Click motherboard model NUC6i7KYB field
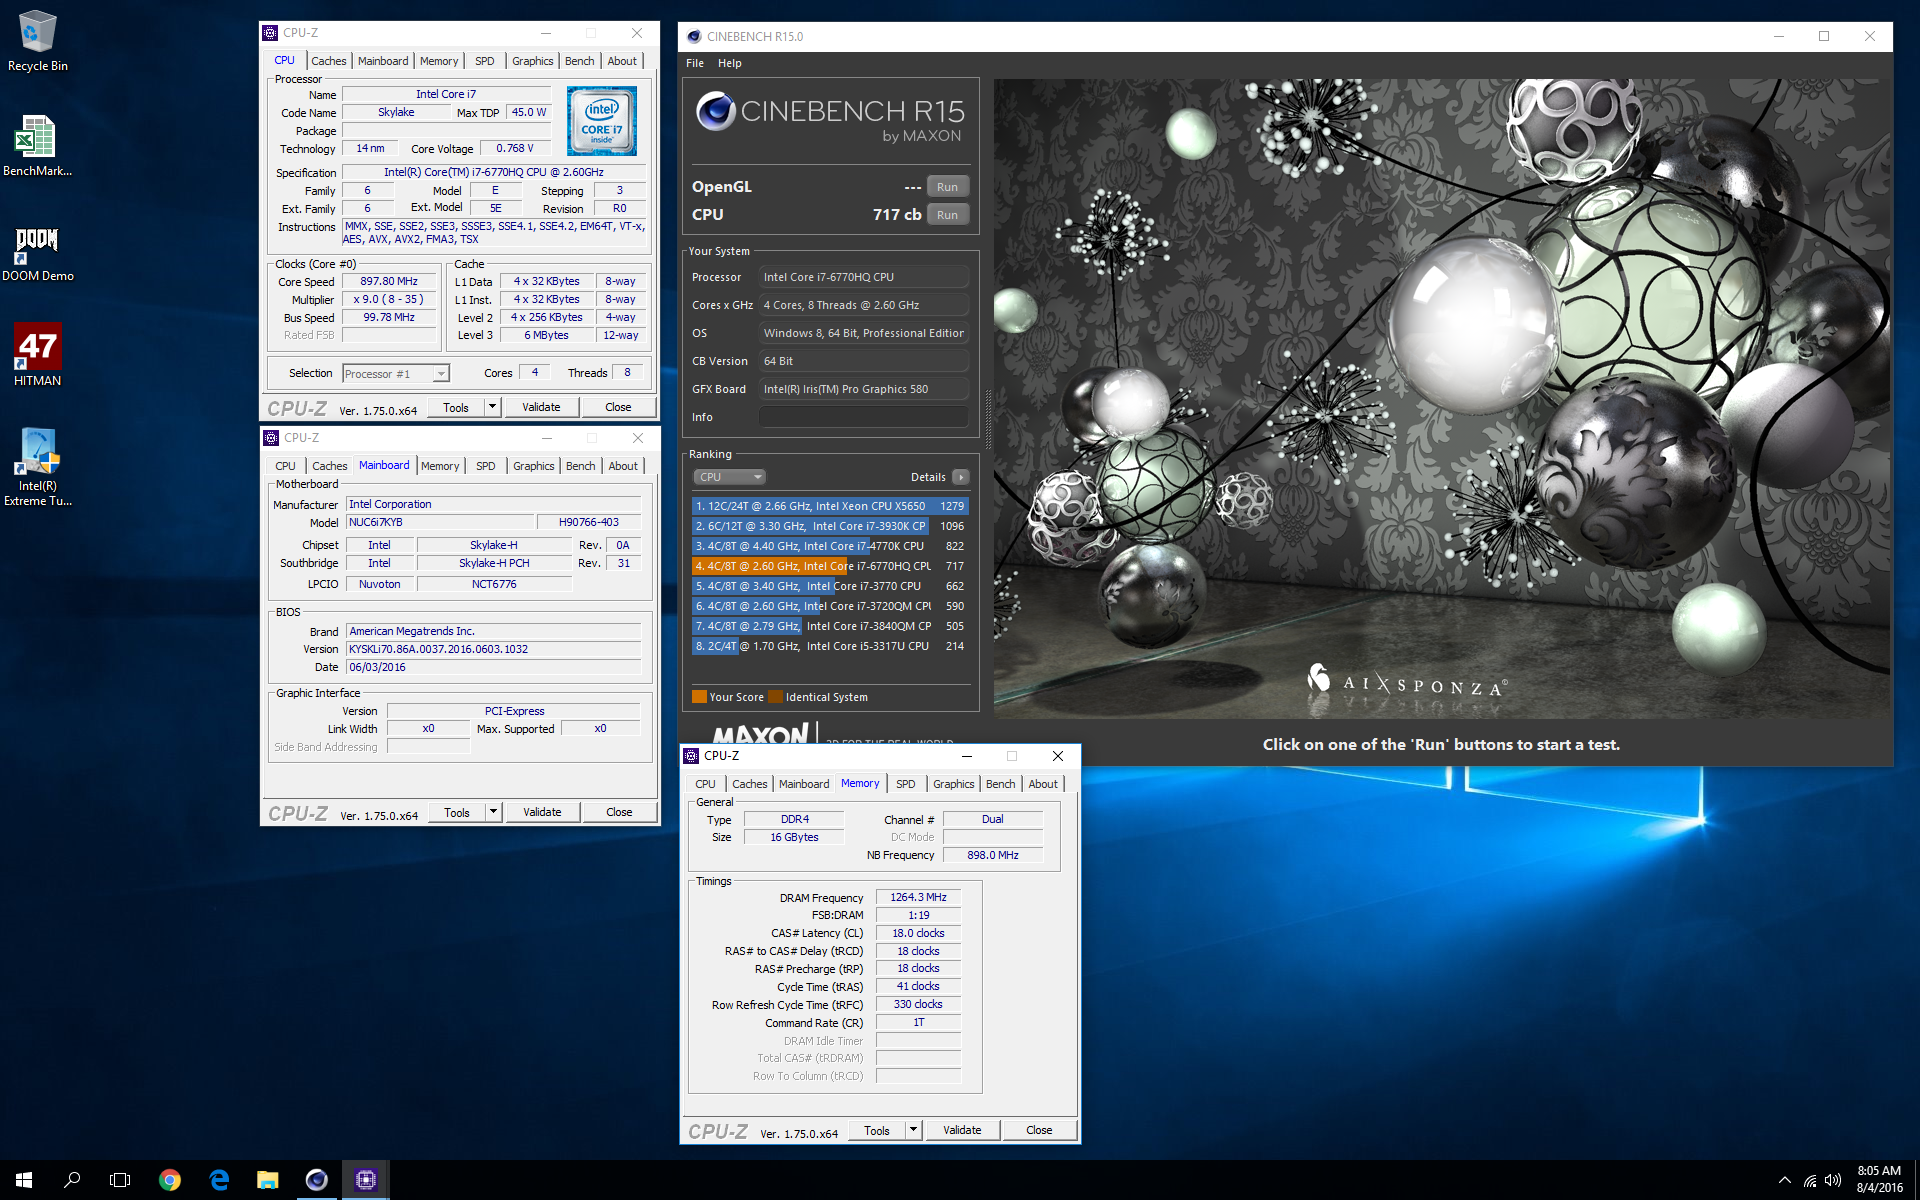 [x=439, y=522]
